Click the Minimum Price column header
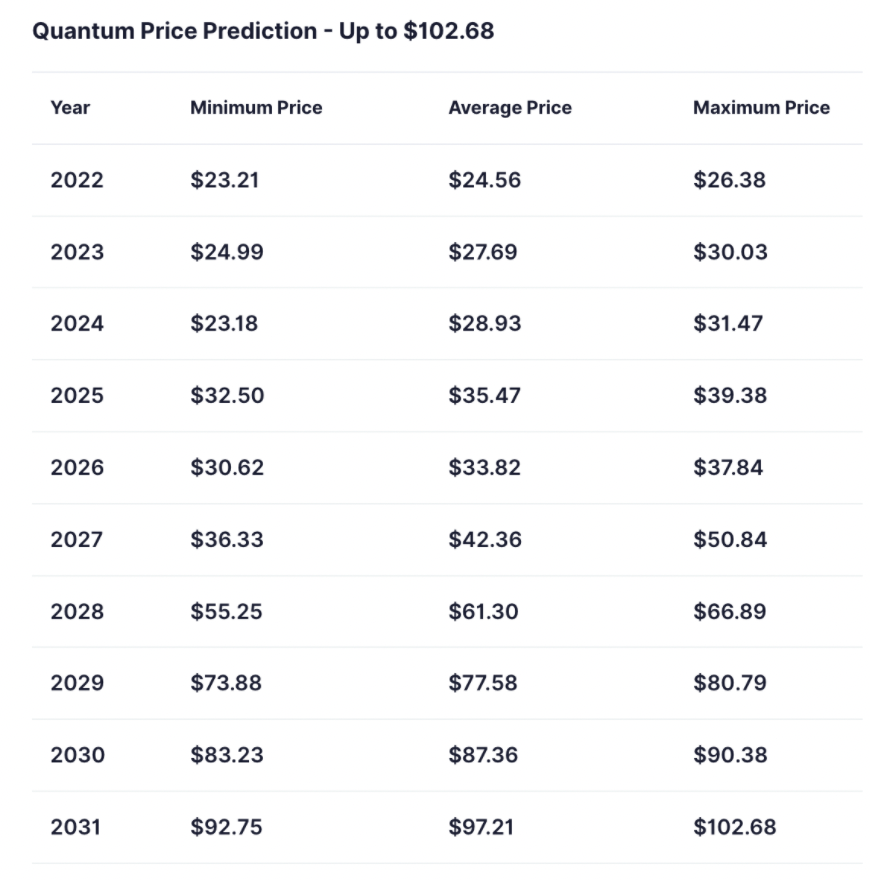This screenshot has width=870, height=880. (x=256, y=108)
